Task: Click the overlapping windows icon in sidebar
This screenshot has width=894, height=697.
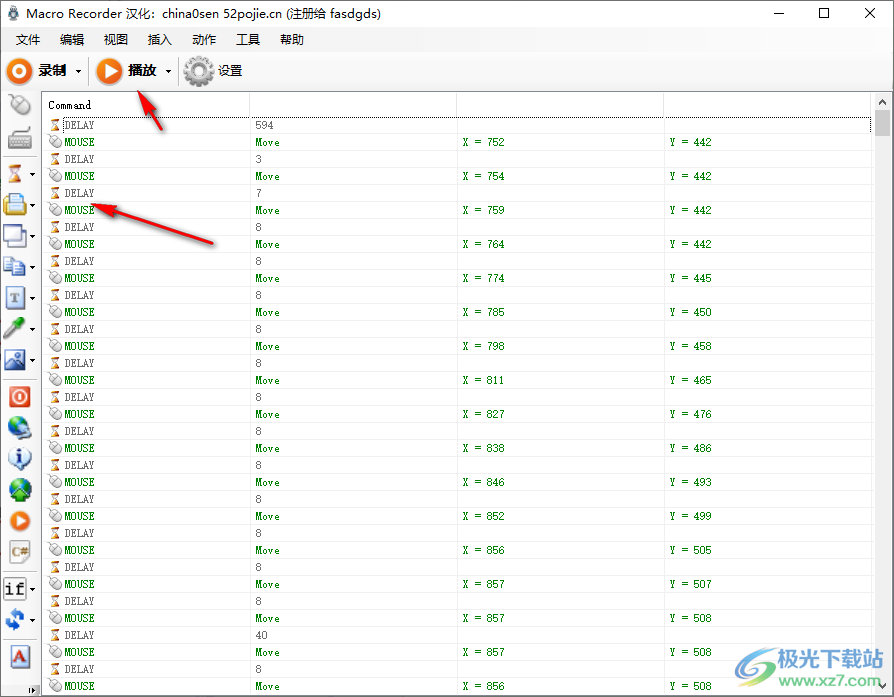Action: click(15, 236)
